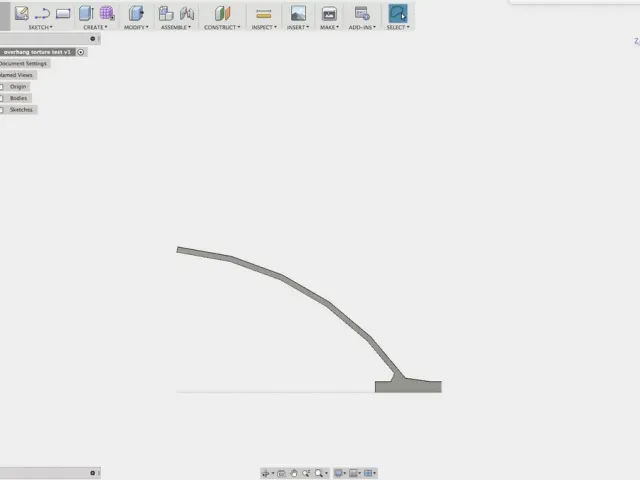This screenshot has width=640, height=480.
Task: Toggle the Origin visibility checkbox
Action: [2, 87]
